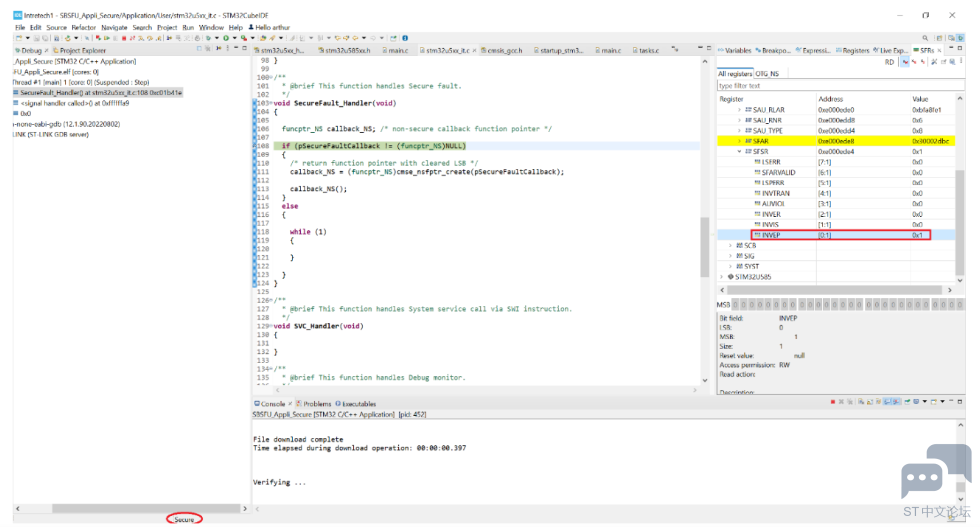Toggle the highlighted SFRs display-format button
The image size is (980, 527).
[x=905, y=62]
